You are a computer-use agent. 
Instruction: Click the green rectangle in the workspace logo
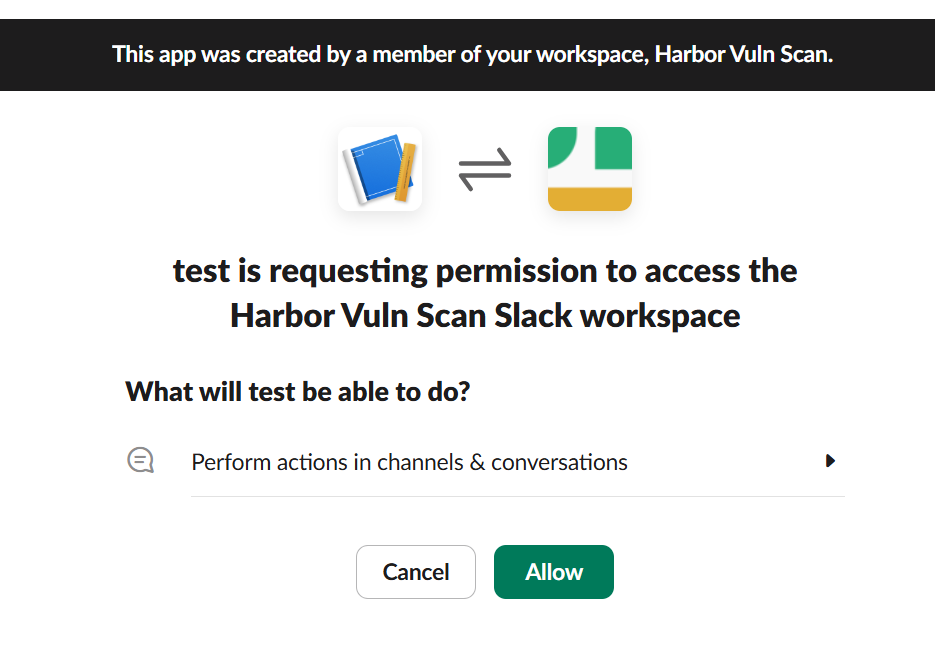(x=613, y=148)
